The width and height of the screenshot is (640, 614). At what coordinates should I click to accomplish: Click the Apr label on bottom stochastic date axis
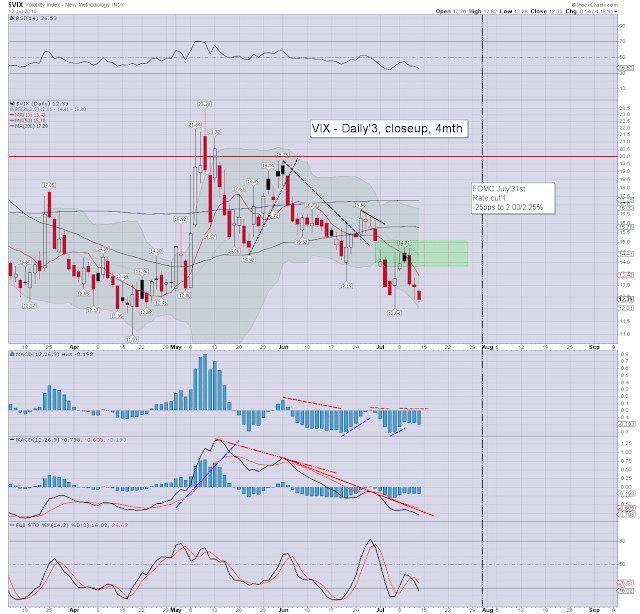pyautogui.click(x=74, y=610)
